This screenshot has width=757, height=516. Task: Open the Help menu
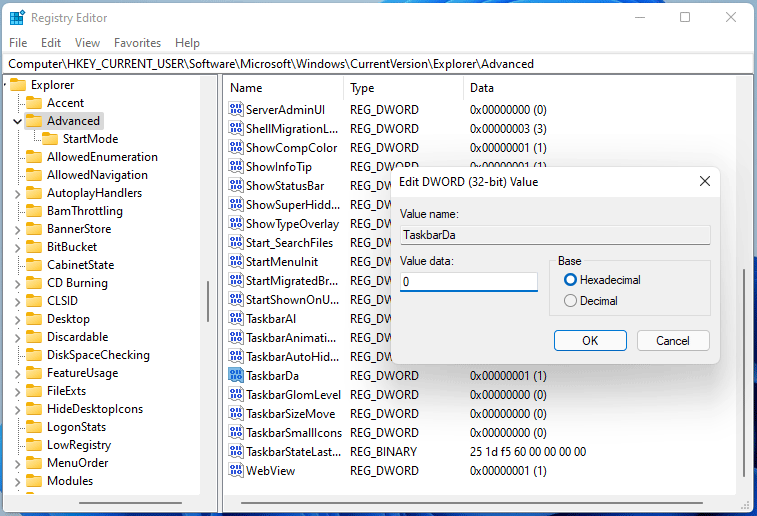(x=187, y=43)
